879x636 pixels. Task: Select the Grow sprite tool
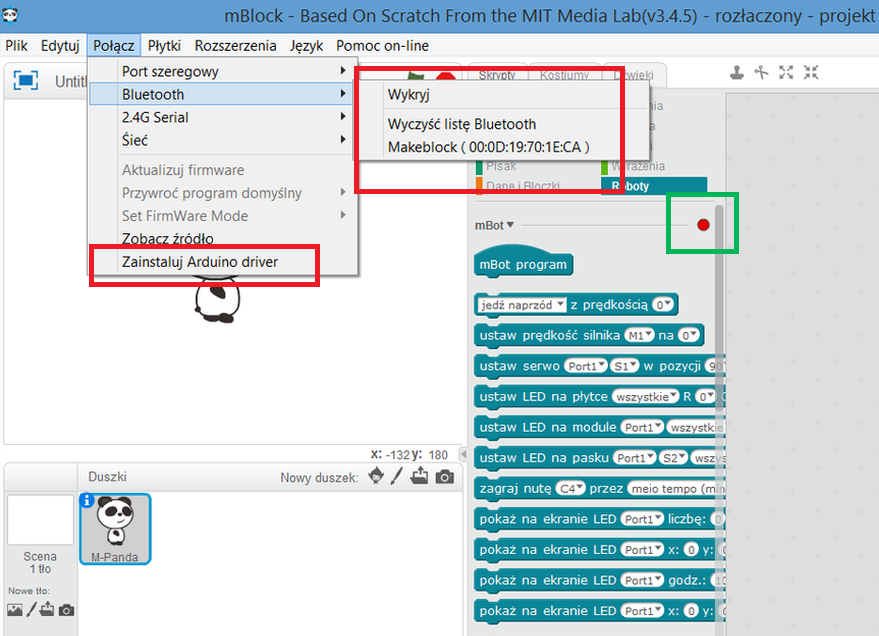tap(786, 72)
